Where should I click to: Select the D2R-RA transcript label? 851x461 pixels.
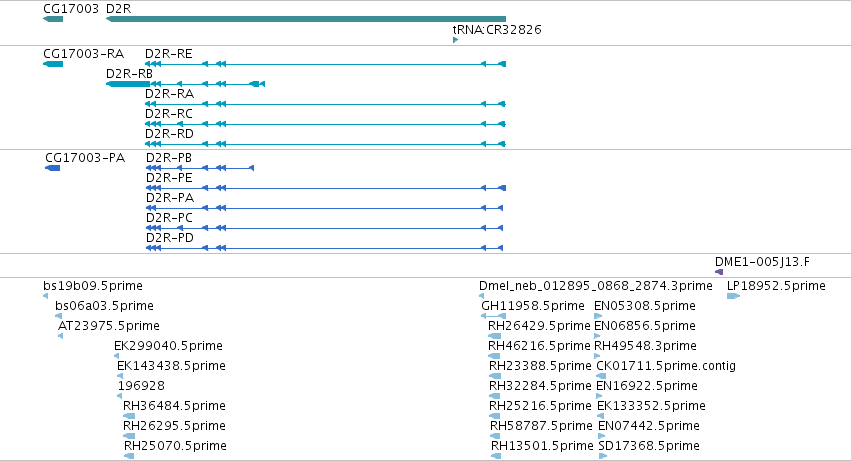coord(169,94)
